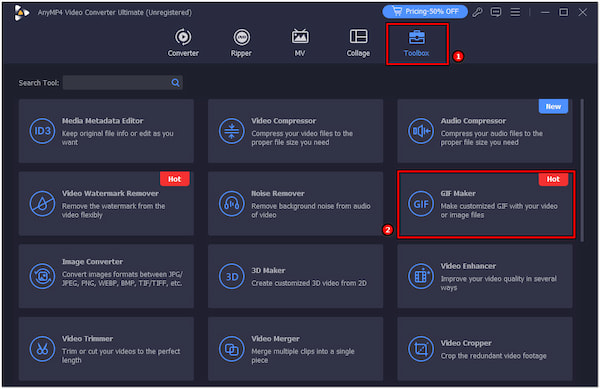The height and width of the screenshot is (389, 600).
Task: Click Hot badge on GIF Maker
Action: pyautogui.click(x=553, y=179)
